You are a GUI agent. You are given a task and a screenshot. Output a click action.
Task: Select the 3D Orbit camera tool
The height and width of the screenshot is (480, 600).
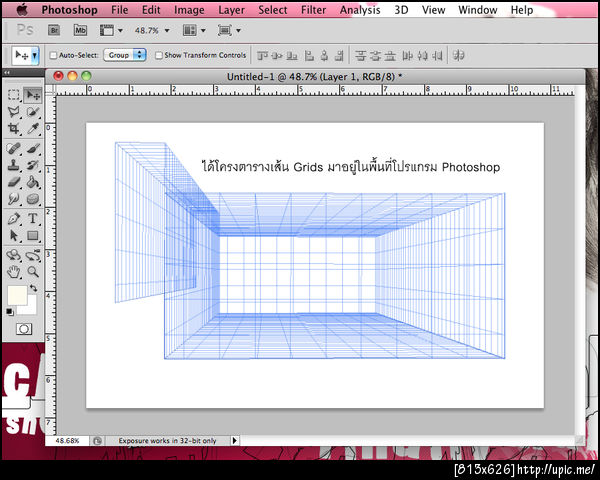33,255
